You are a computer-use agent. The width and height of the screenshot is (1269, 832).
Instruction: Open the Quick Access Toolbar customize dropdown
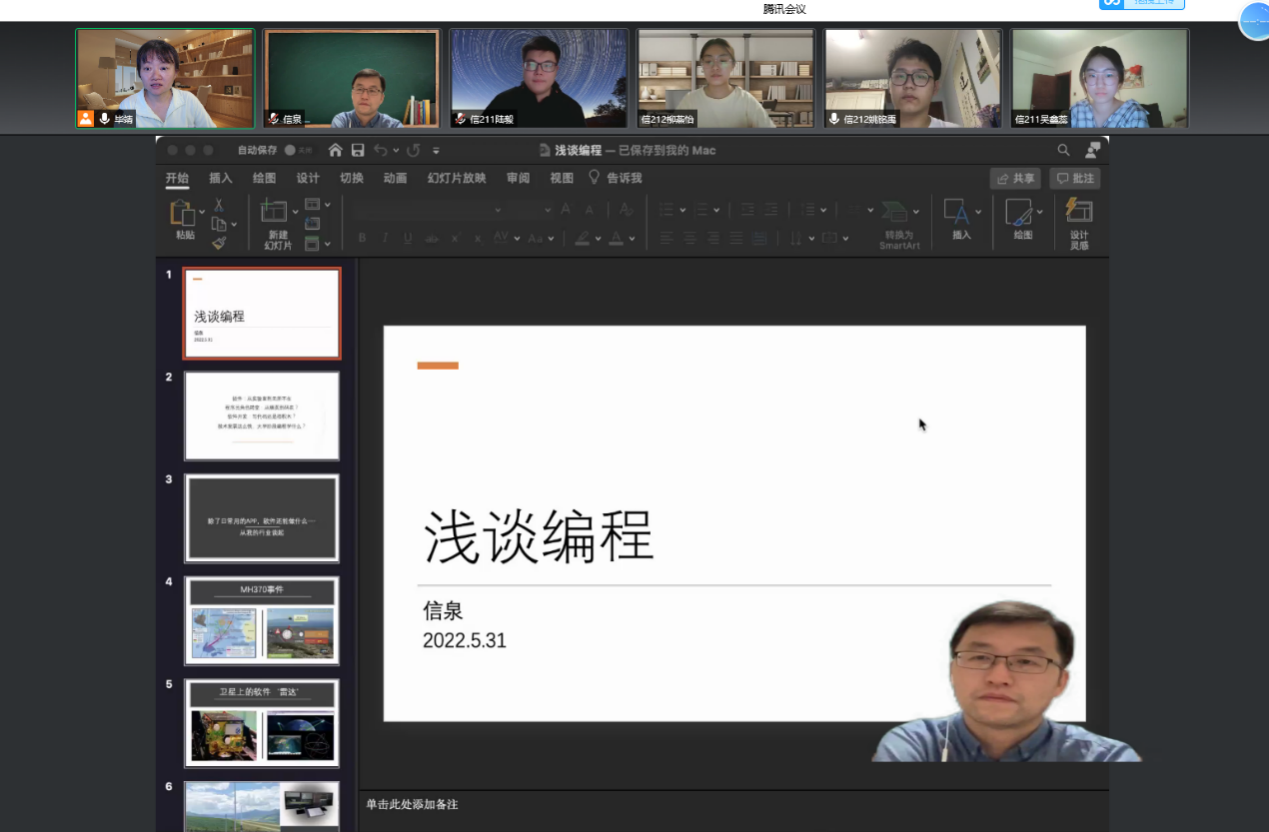coord(436,151)
